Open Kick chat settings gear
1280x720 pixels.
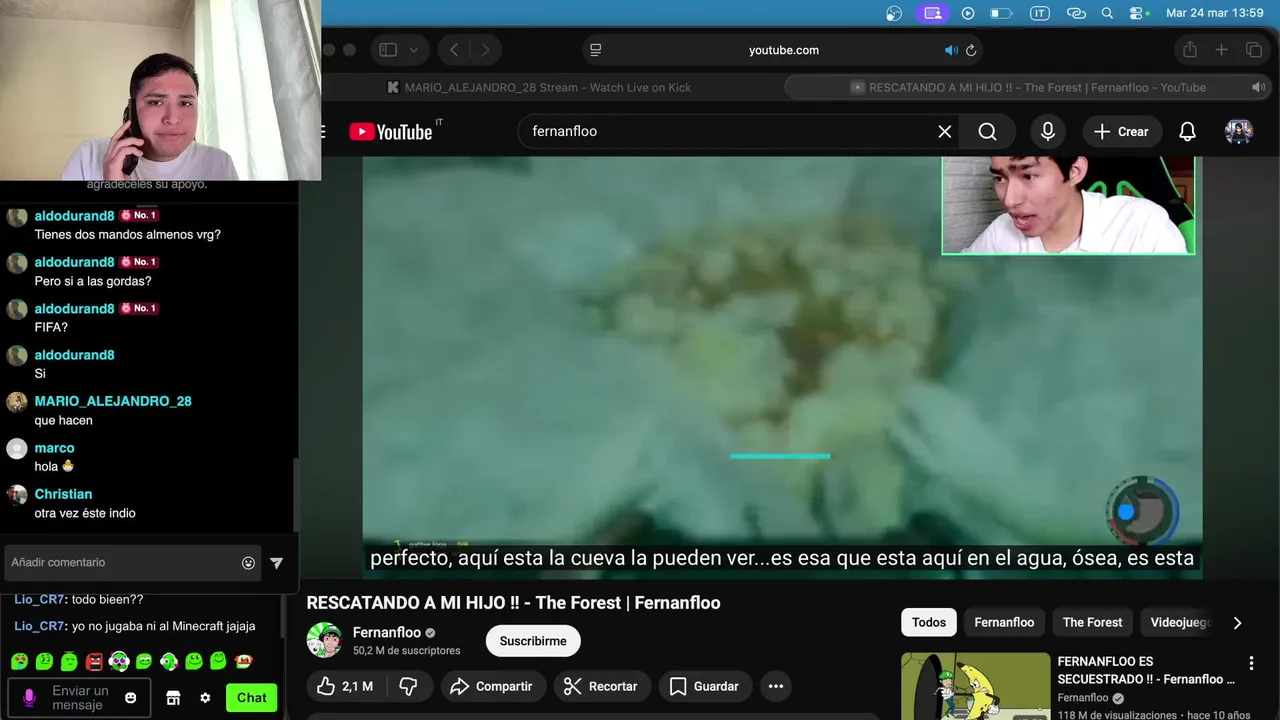(x=205, y=698)
